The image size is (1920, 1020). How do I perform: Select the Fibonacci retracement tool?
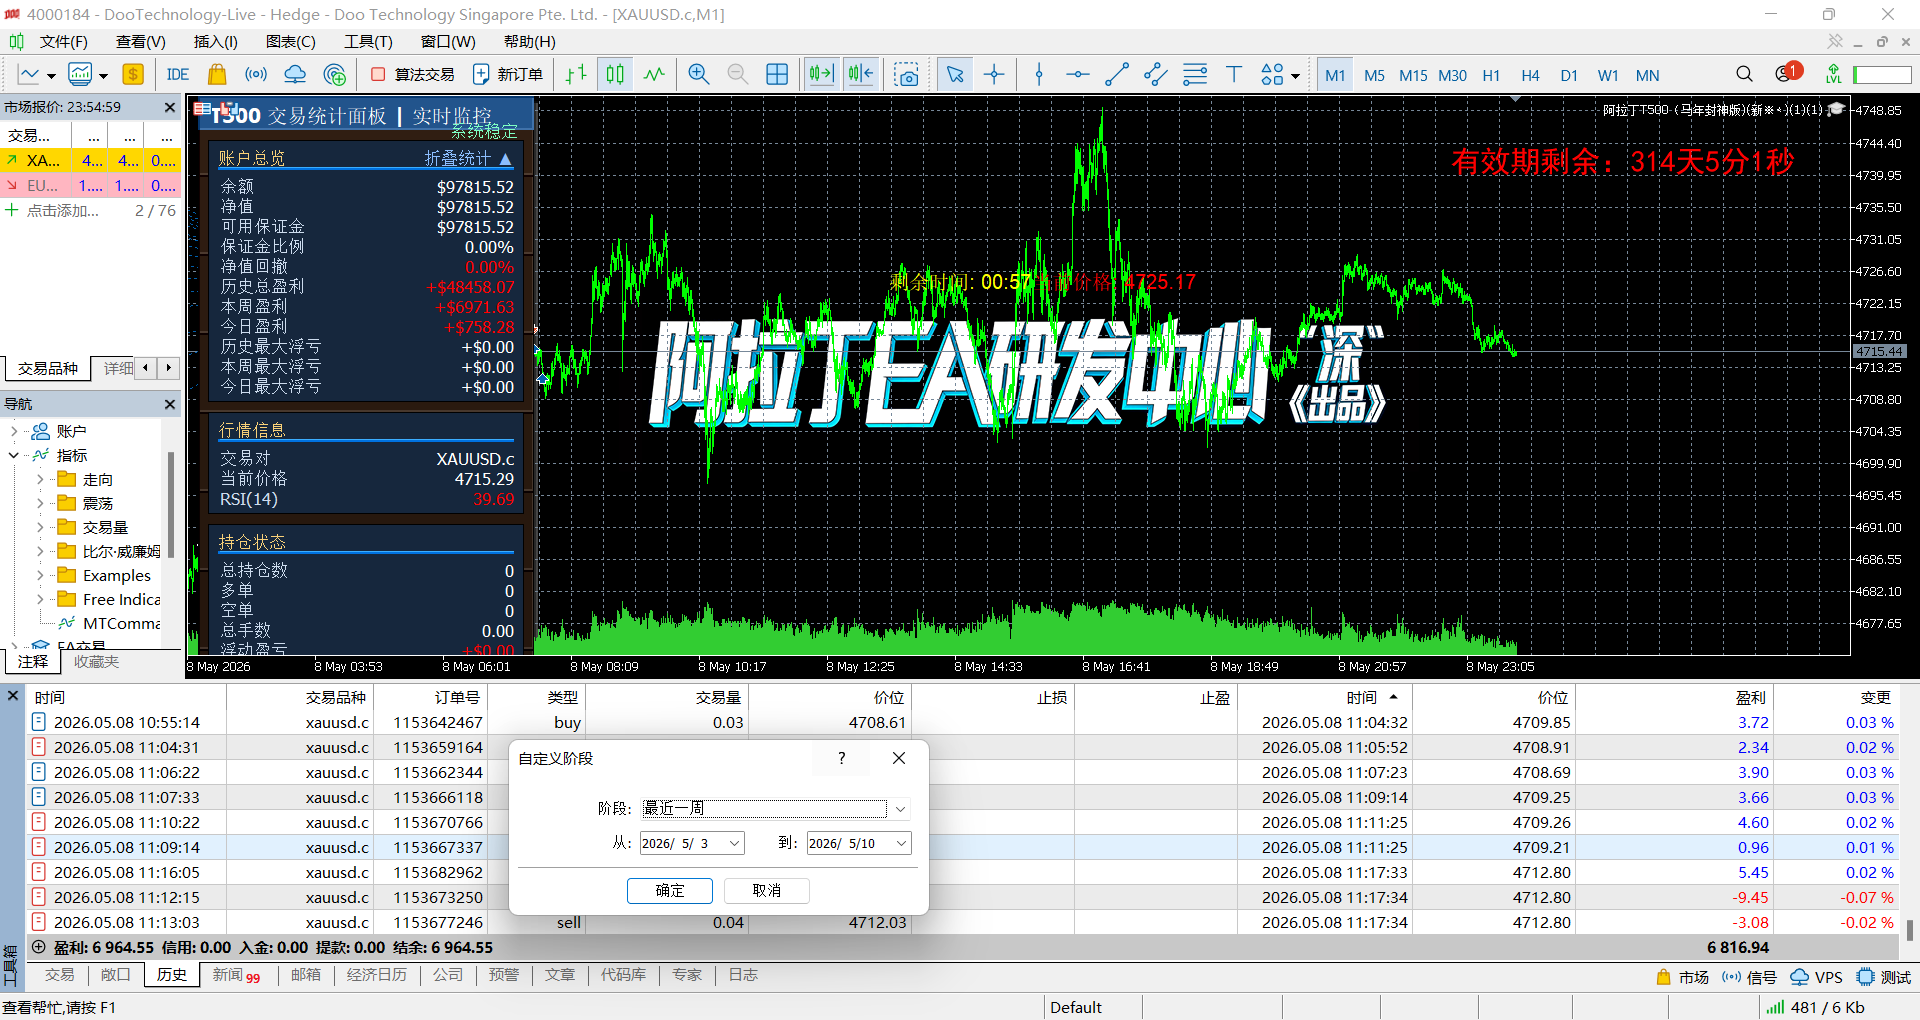[1195, 75]
